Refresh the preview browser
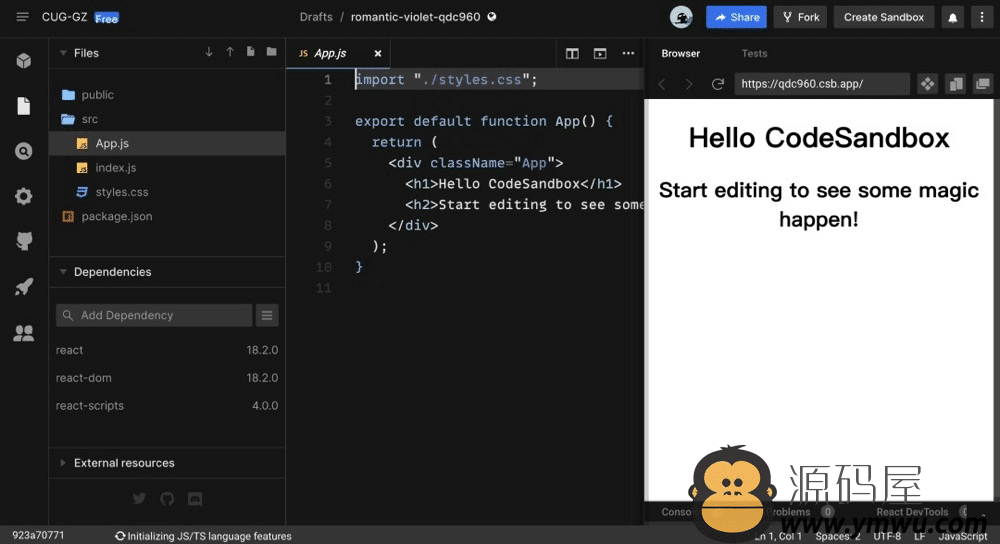The image size is (1000, 544). pyautogui.click(x=717, y=84)
